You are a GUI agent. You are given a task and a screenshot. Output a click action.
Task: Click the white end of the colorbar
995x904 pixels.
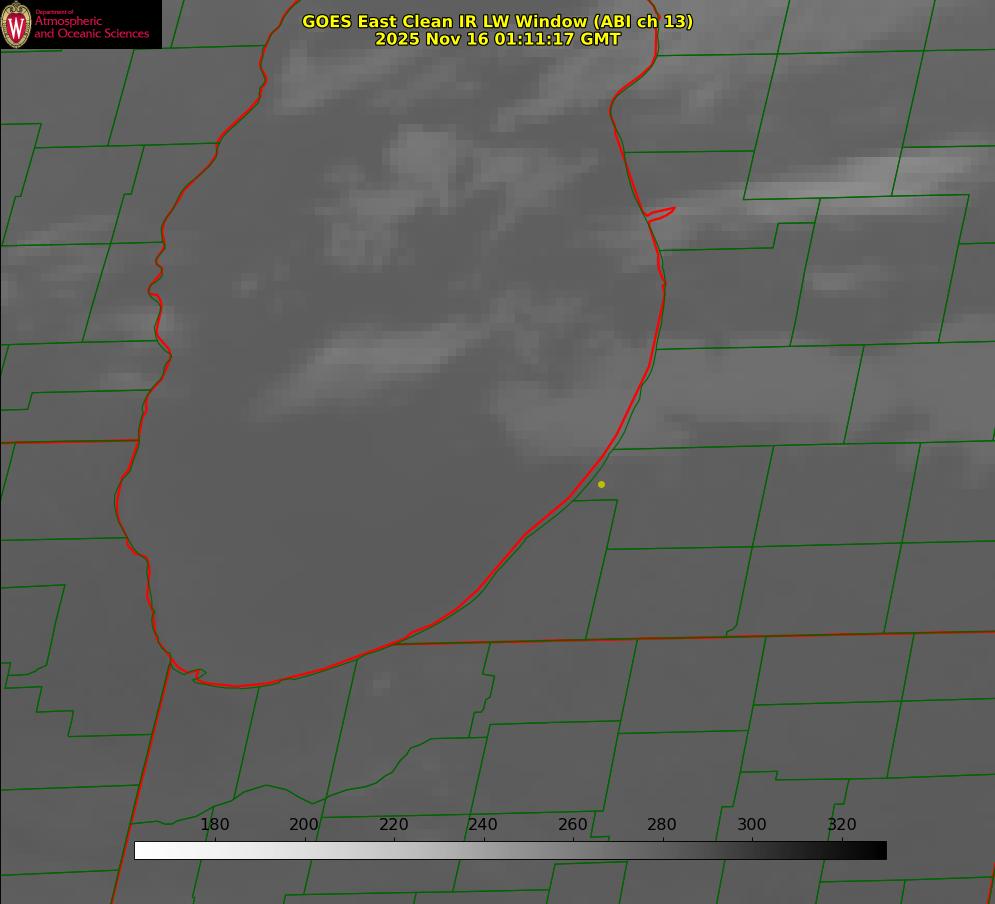tap(141, 851)
